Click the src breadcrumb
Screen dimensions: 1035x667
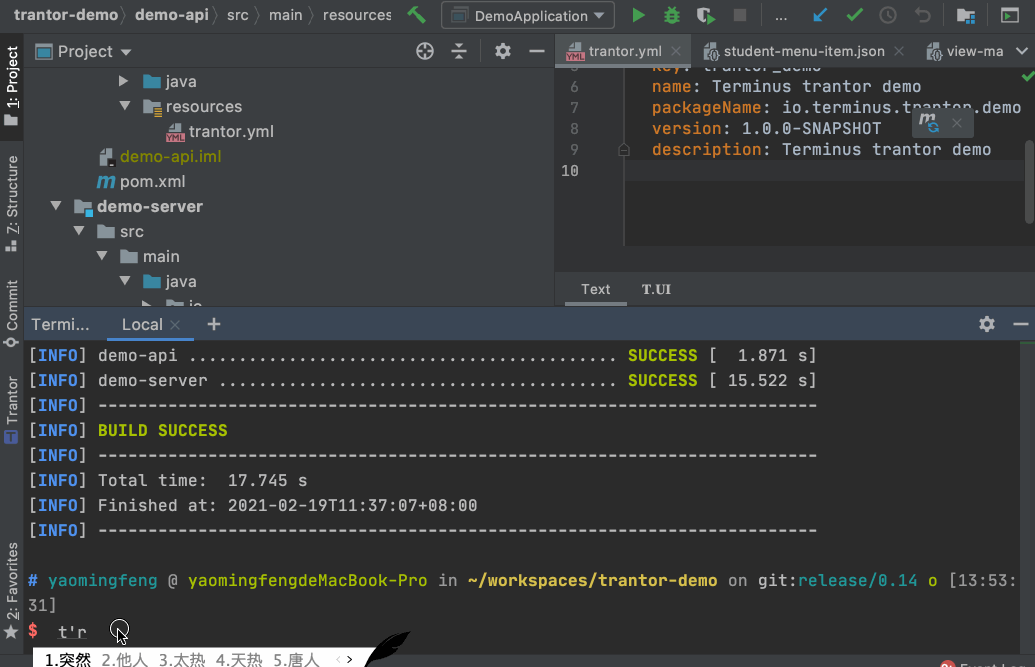click(238, 15)
